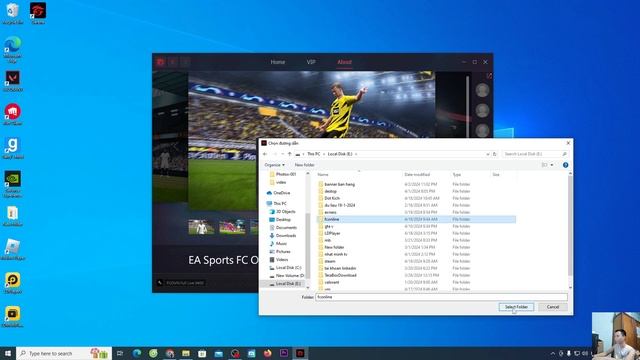The width and height of the screenshot is (640, 360).
Task: Select second game screenshot thumbnail in Garena
Action: [x=232, y=227]
